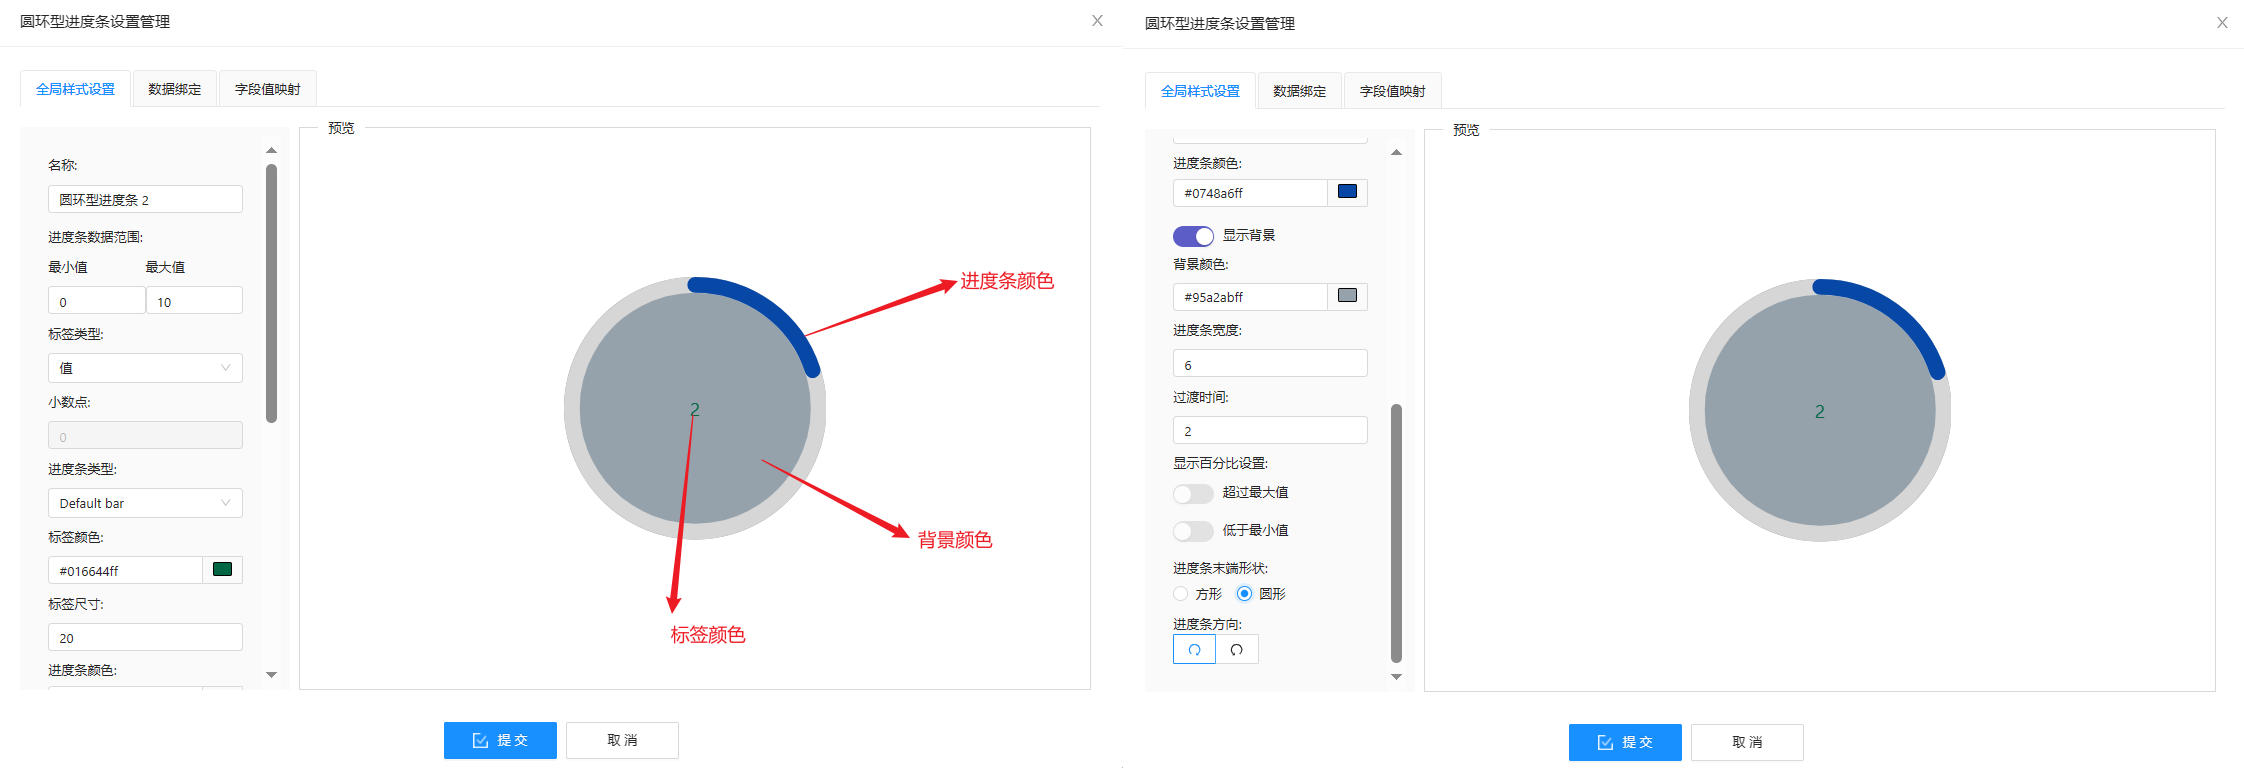Switch to 全局样式设置 tab in right dialog

point(1200,91)
